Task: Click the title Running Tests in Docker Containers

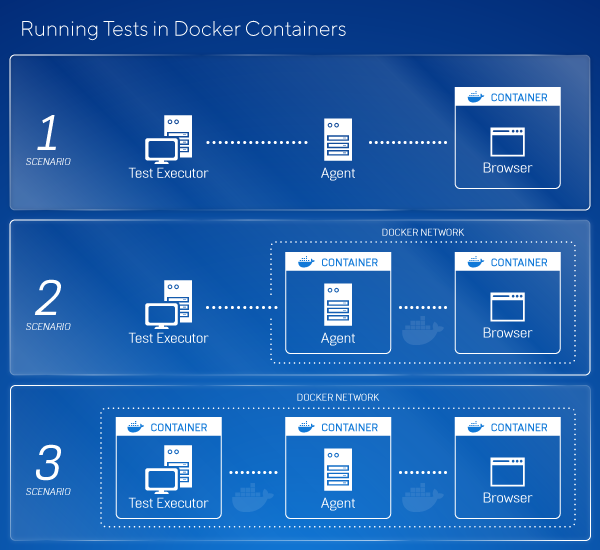Action: click(x=183, y=29)
